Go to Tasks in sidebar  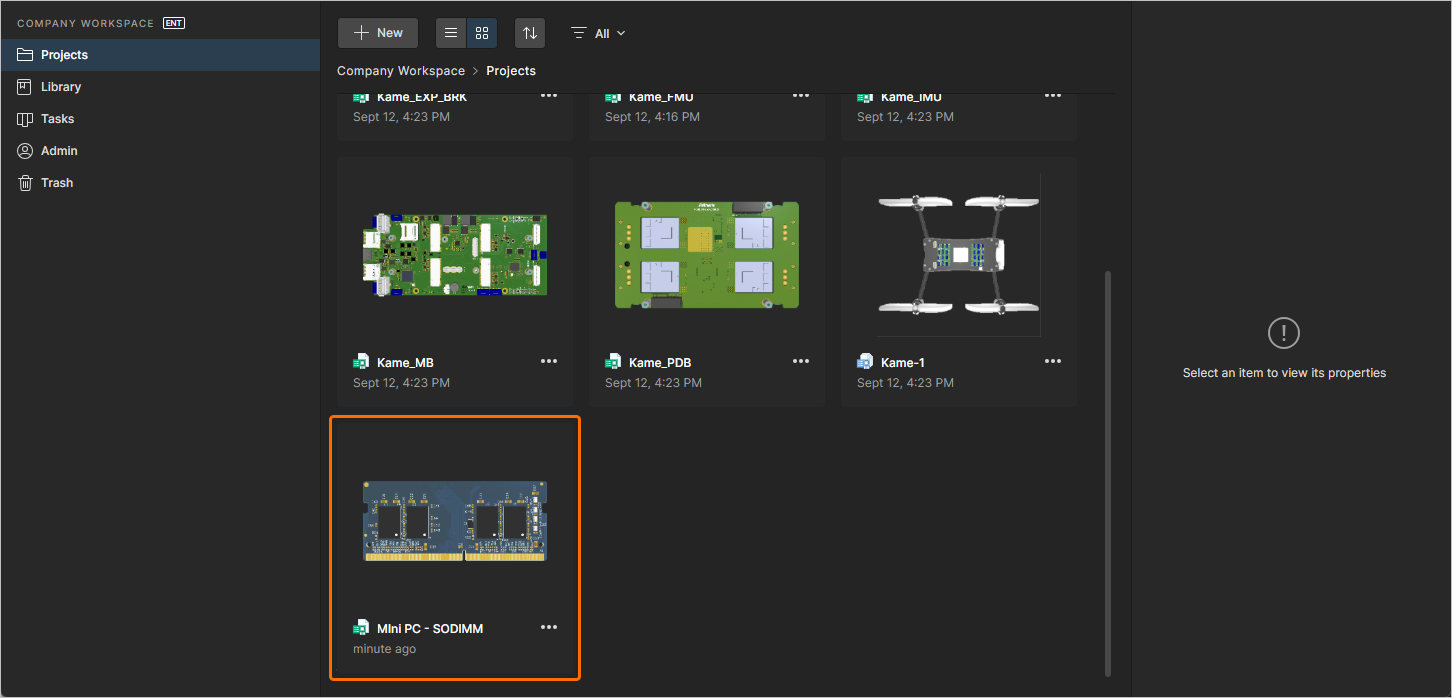point(57,119)
